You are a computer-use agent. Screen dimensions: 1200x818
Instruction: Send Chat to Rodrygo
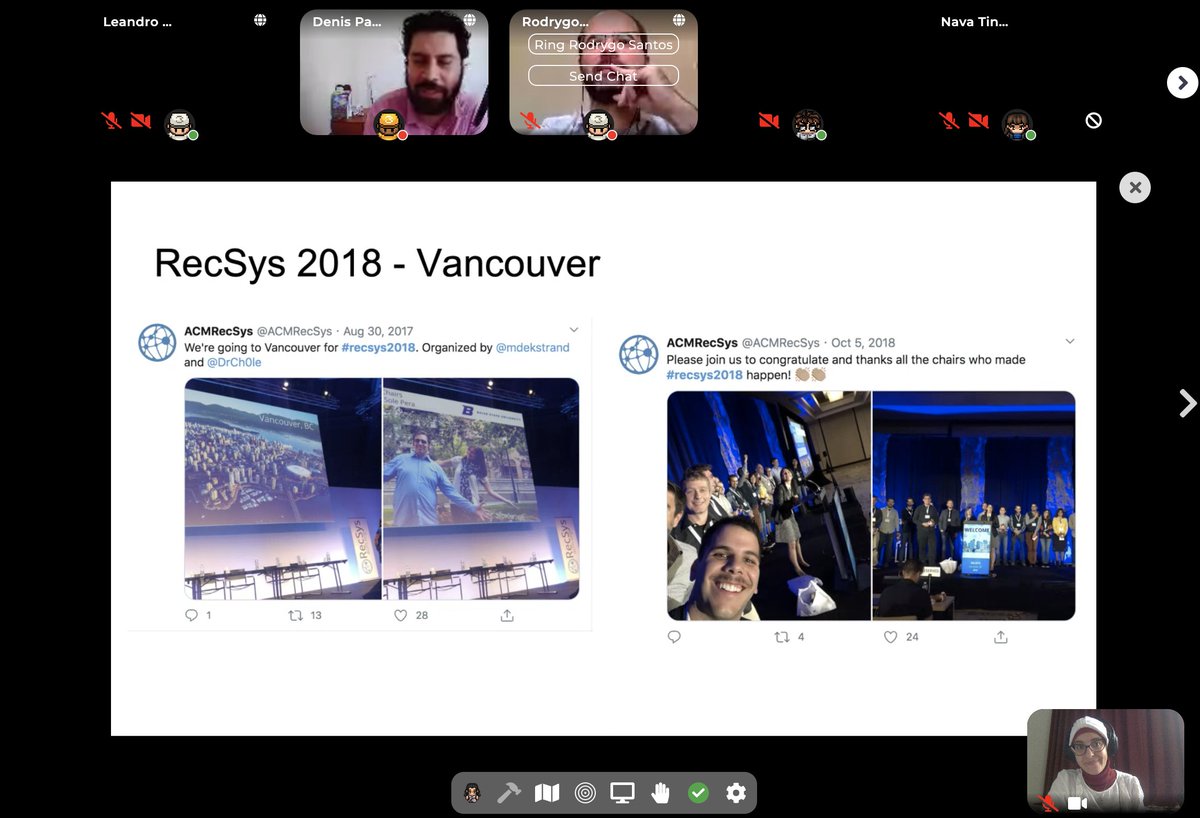(603, 76)
